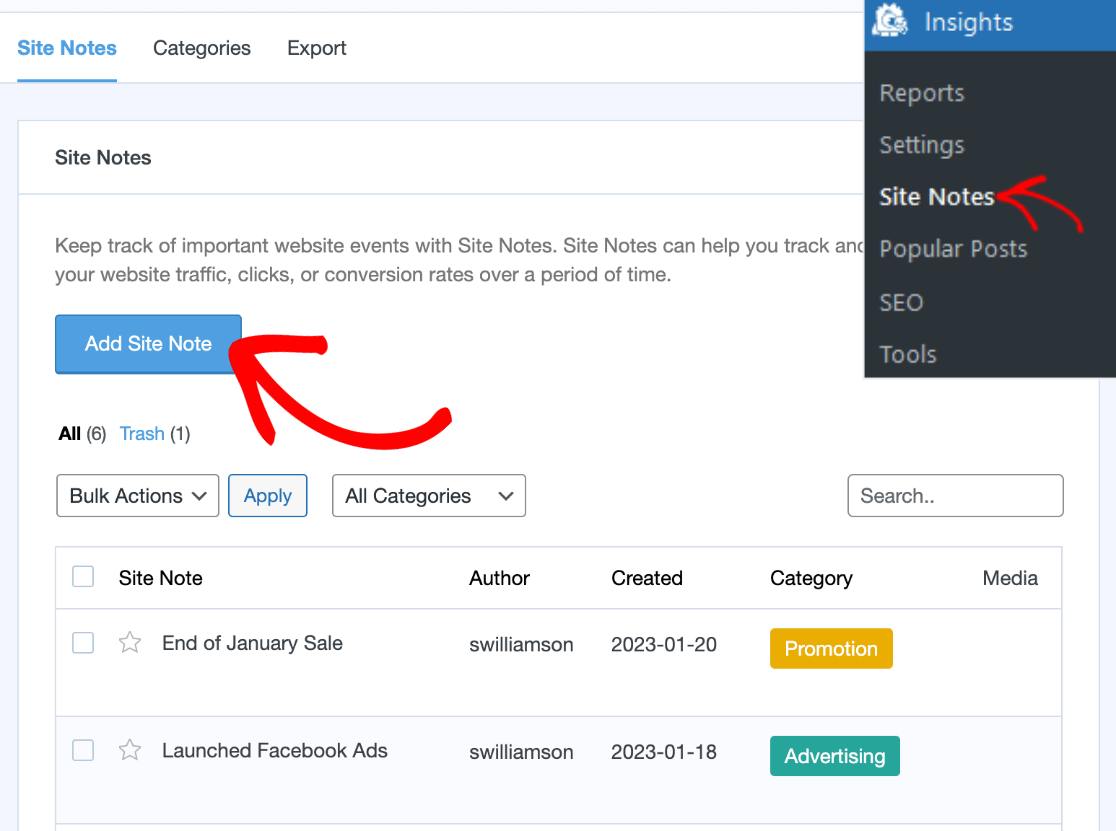
Task: Click the Apply button
Action: 267,495
